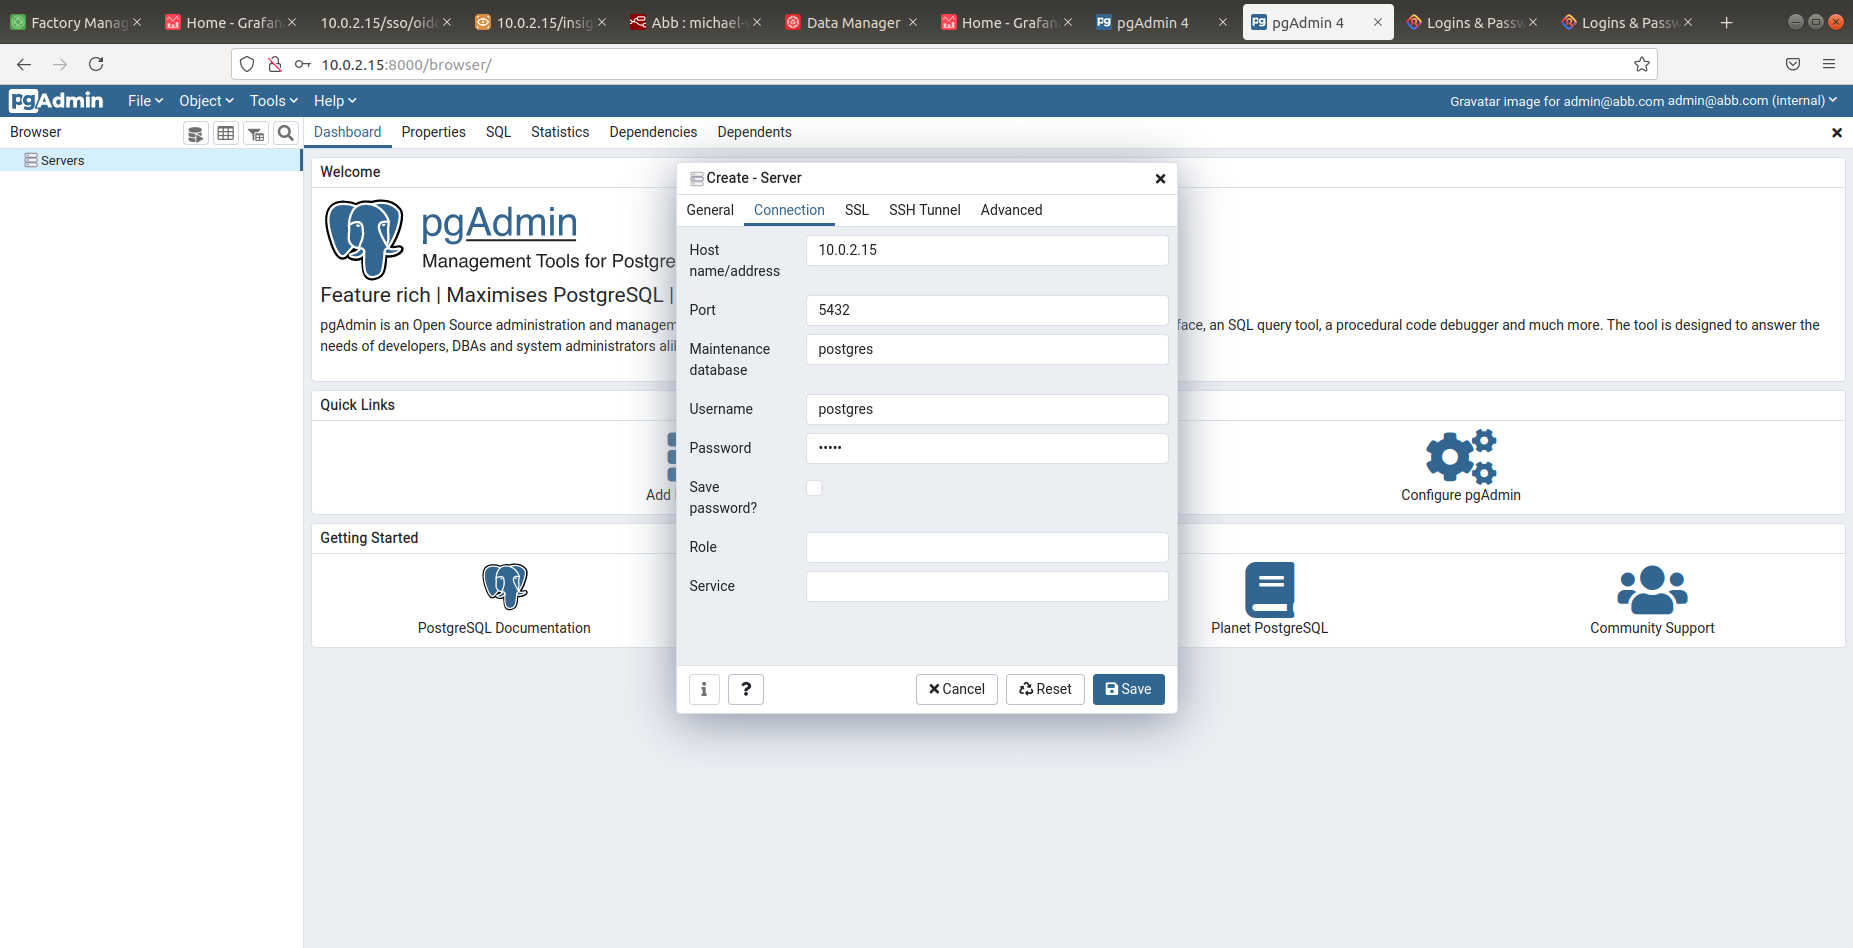Open Planet PostgreSQL book icon
This screenshot has height=948, width=1853.
[1270, 589]
